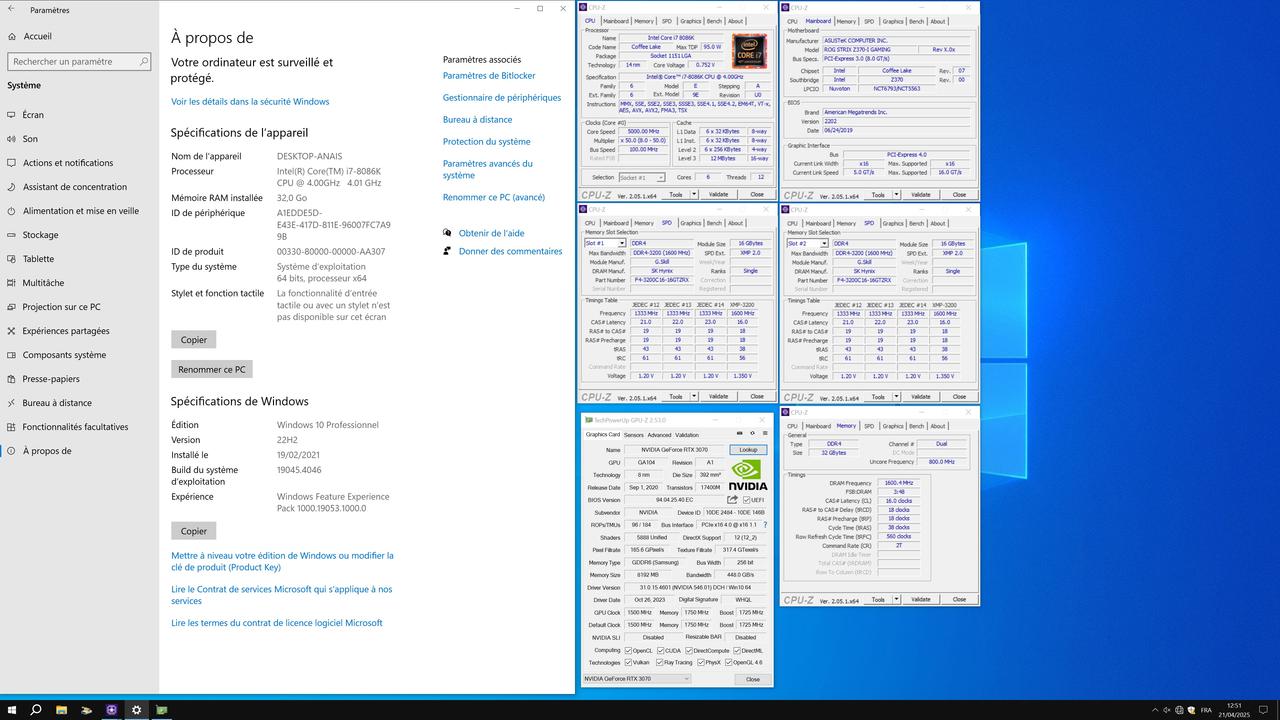Viewport: 1280px width, 720px height.
Task: Open Fonctionnalités facultatives settings
Action: pyautogui.click(x=79, y=427)
